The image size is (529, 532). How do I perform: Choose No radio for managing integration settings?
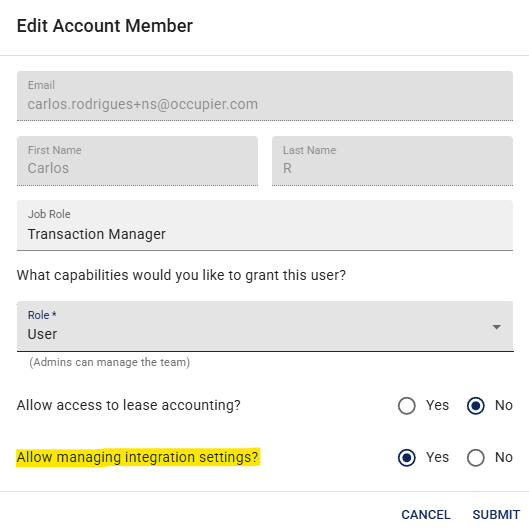pyautogui.click(x=475, y=458)
